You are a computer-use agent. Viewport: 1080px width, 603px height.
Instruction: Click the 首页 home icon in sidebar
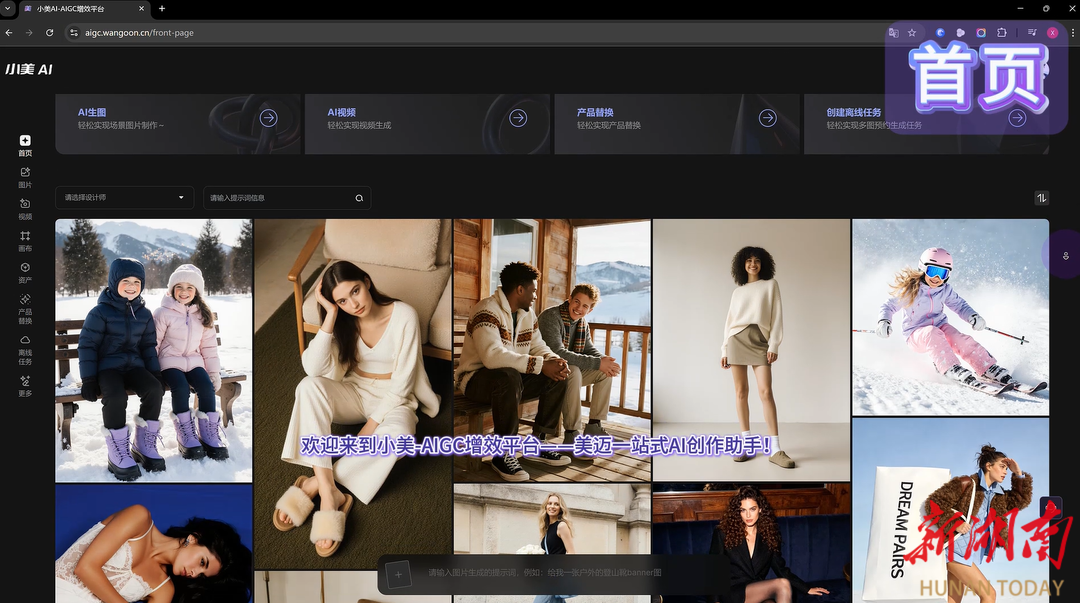point(25,145)
